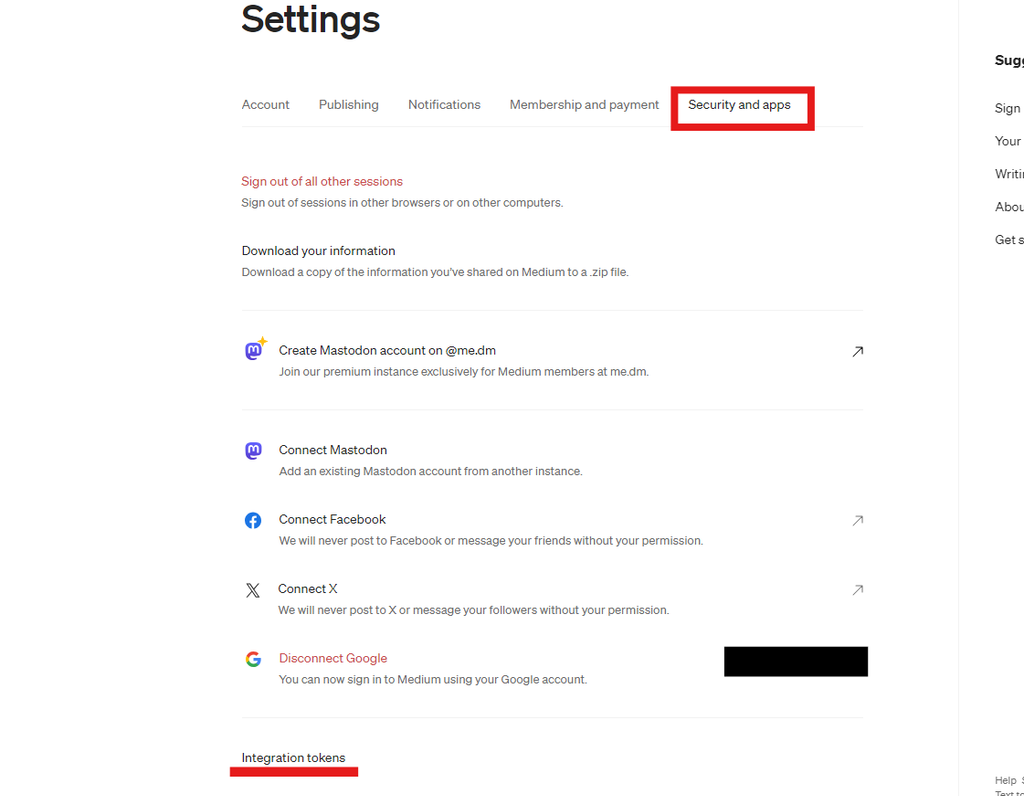
Task: Click the Mastodon icon next to "Connect Mastodon"
Action: (253, 450)
